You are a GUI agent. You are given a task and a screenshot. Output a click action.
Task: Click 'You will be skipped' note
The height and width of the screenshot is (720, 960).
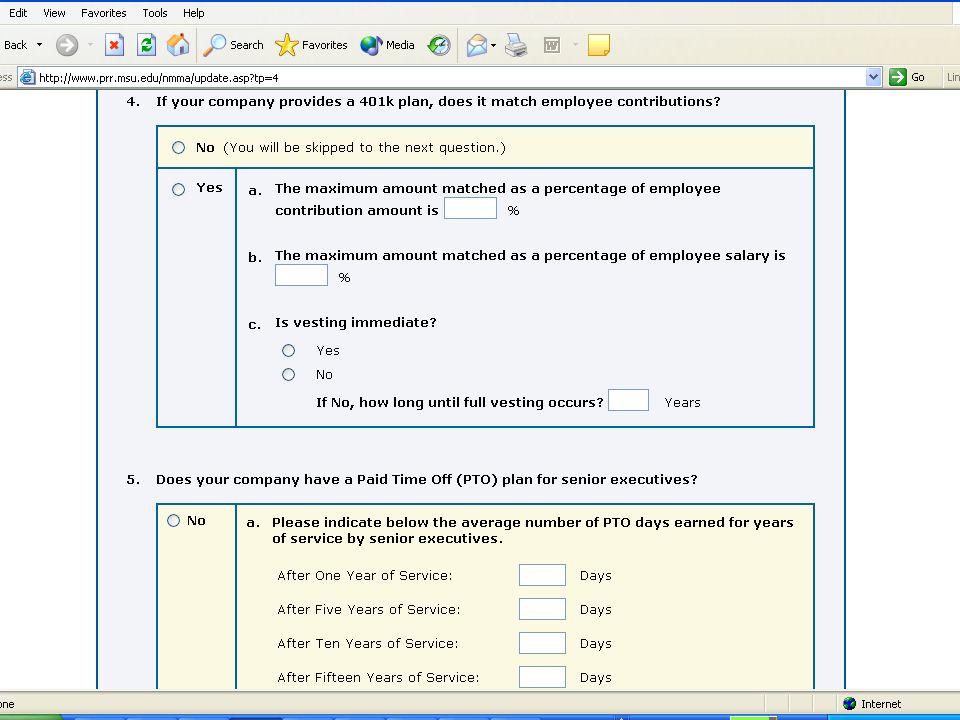[x=364, y=148]
